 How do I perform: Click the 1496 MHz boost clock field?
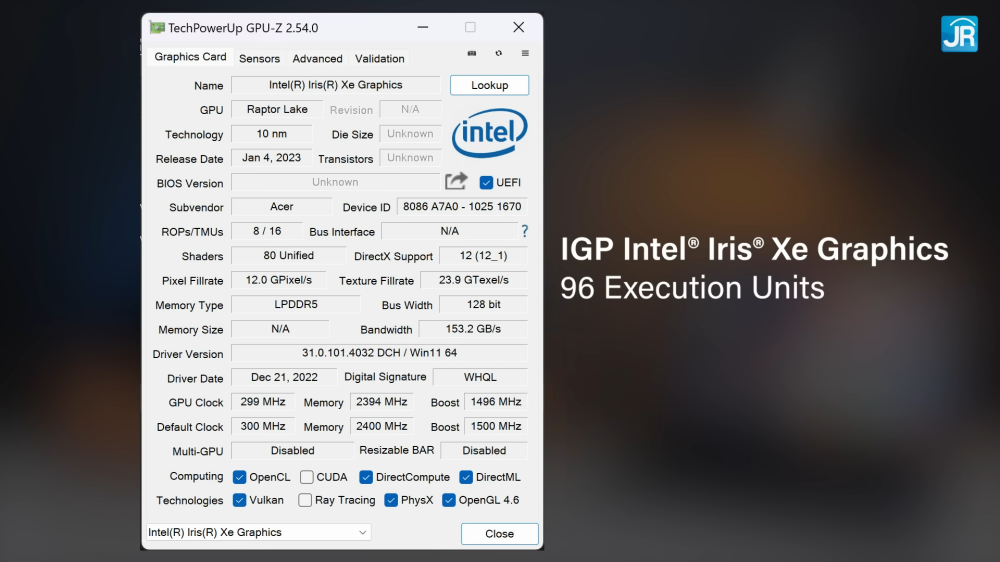pyautogui.click(x=496, y=402)
